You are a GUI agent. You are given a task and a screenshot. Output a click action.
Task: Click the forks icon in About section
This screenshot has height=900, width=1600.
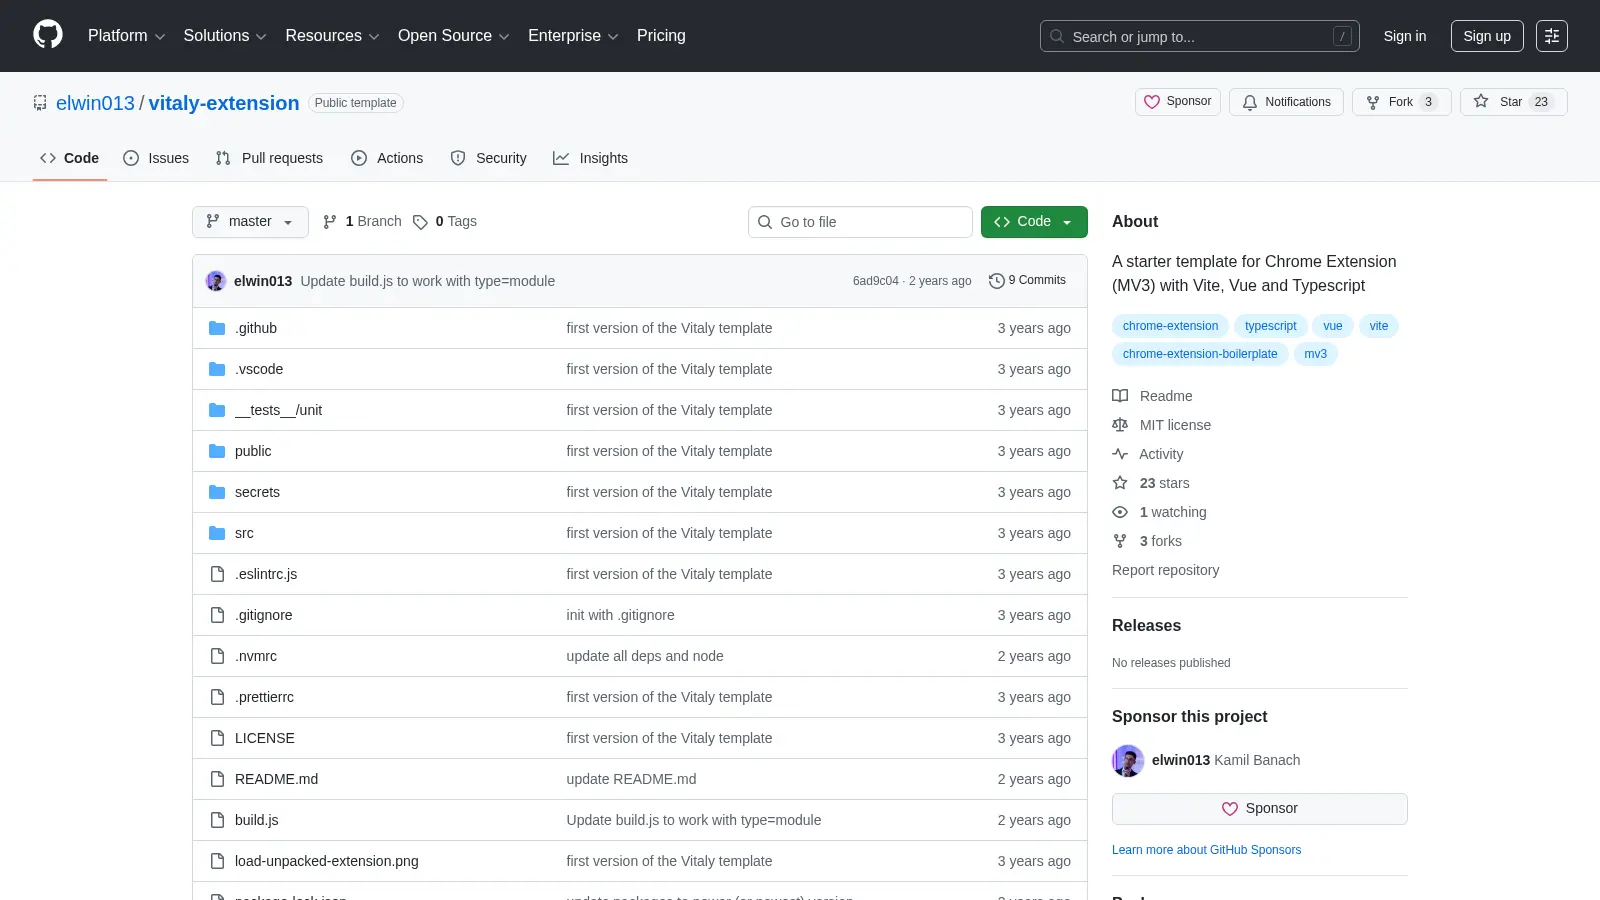pos(1120,541)
